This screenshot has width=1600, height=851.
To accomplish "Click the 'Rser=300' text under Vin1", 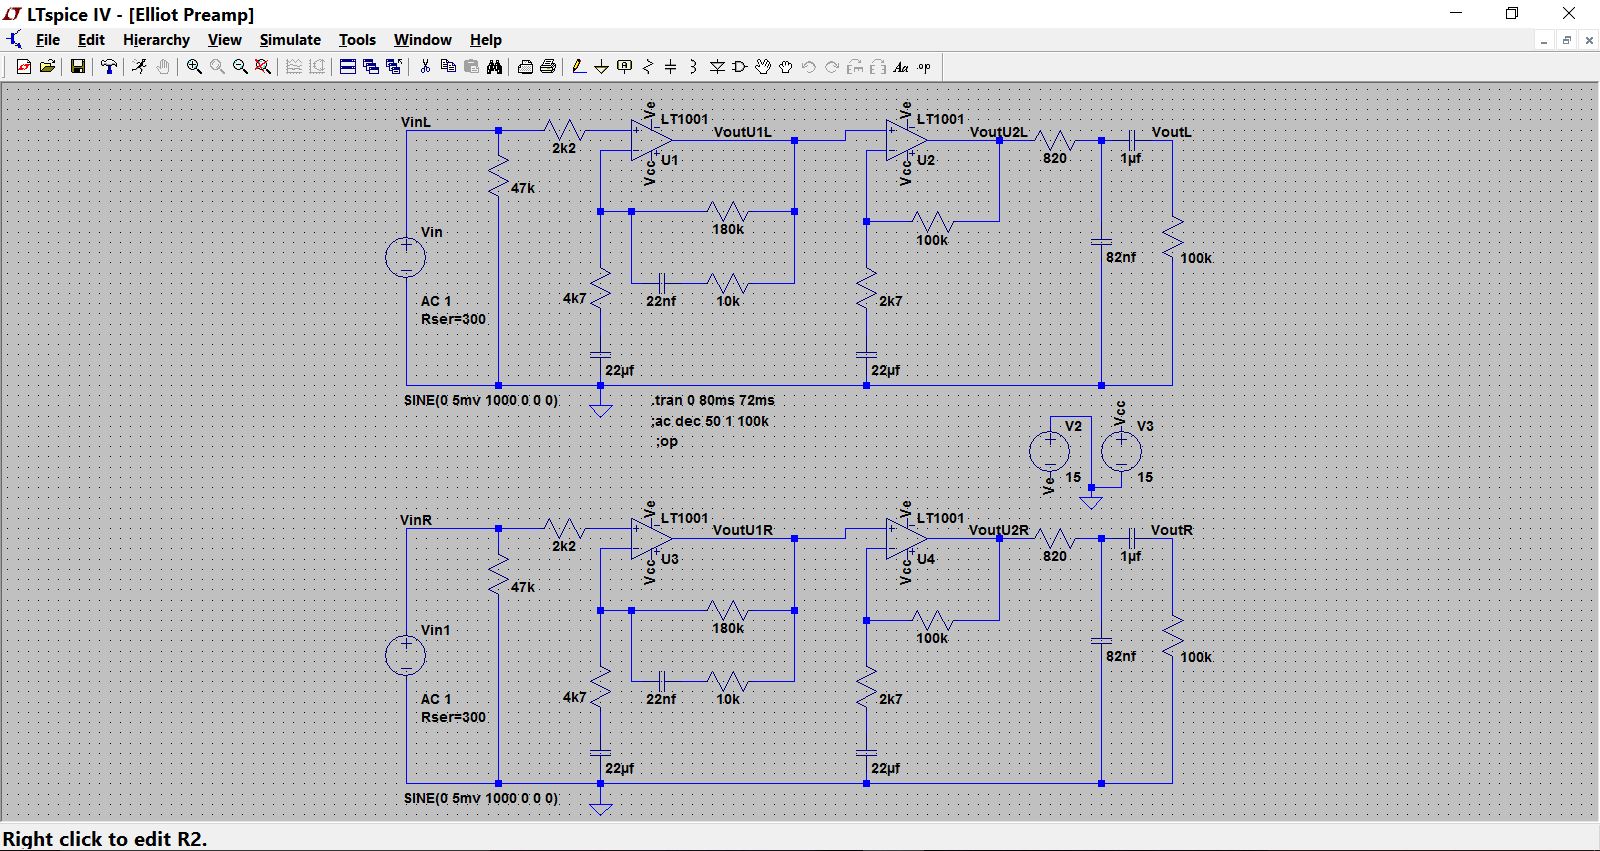I will coord(453,717).
